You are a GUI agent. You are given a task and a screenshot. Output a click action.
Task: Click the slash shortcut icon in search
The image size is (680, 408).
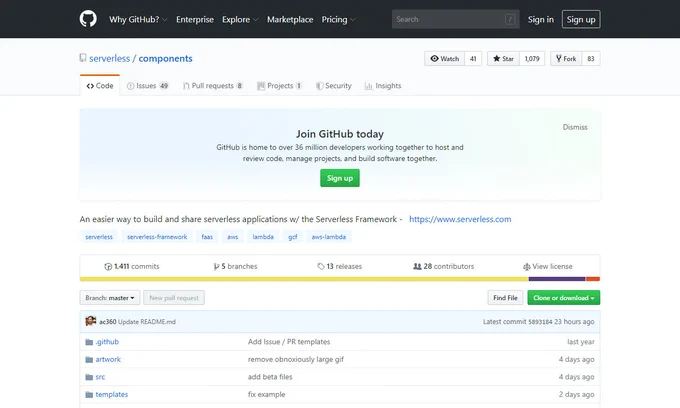coord(510,19)
